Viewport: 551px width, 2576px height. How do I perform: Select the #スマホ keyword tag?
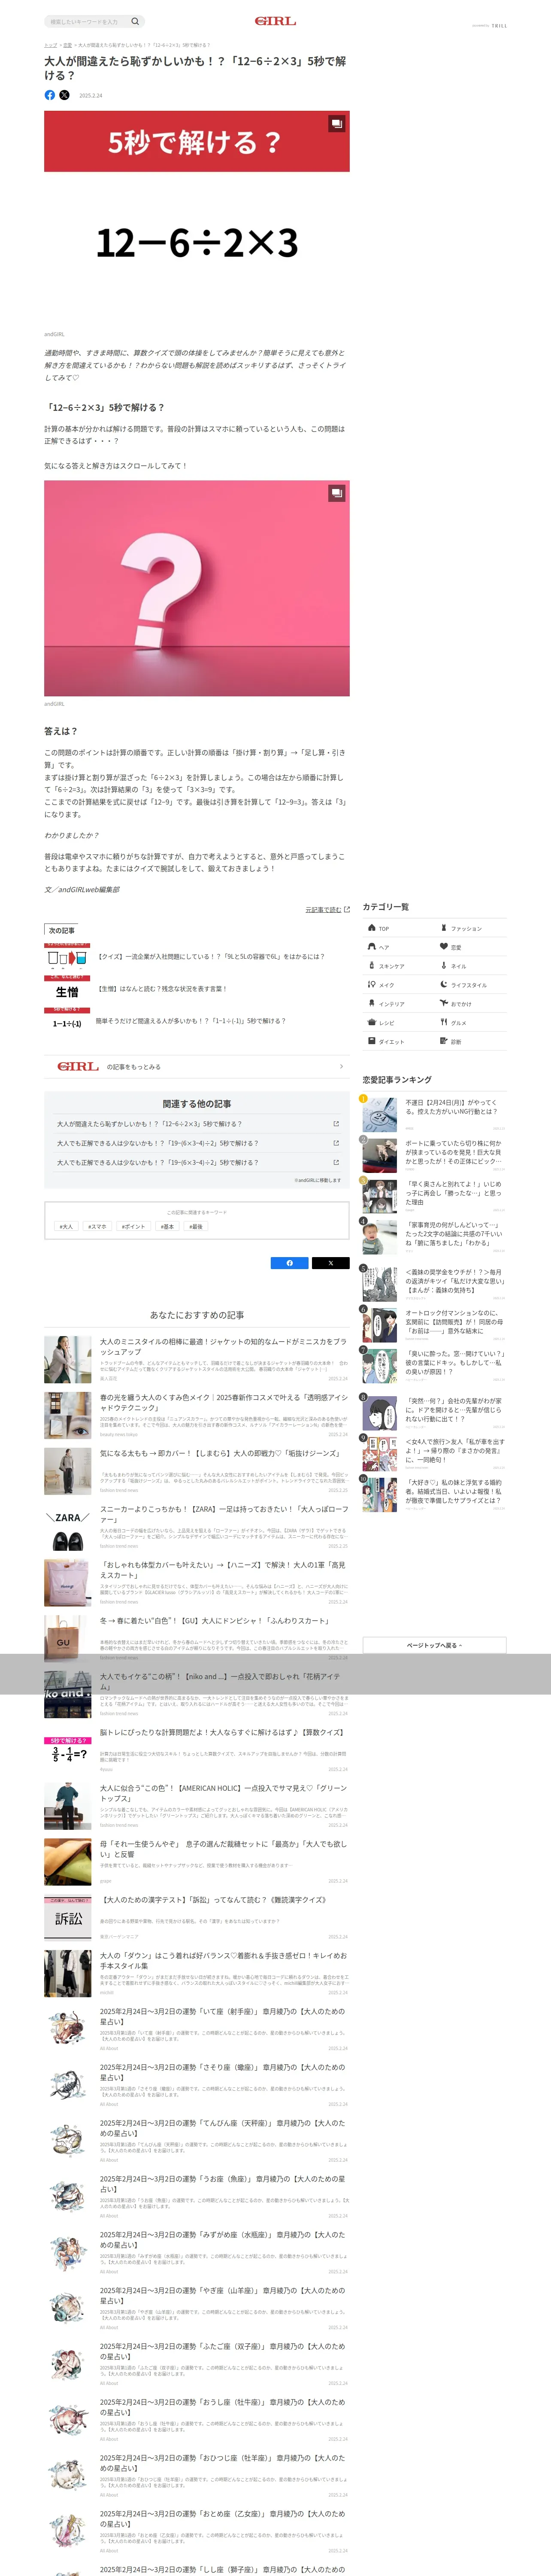(x=97, y=1226)
